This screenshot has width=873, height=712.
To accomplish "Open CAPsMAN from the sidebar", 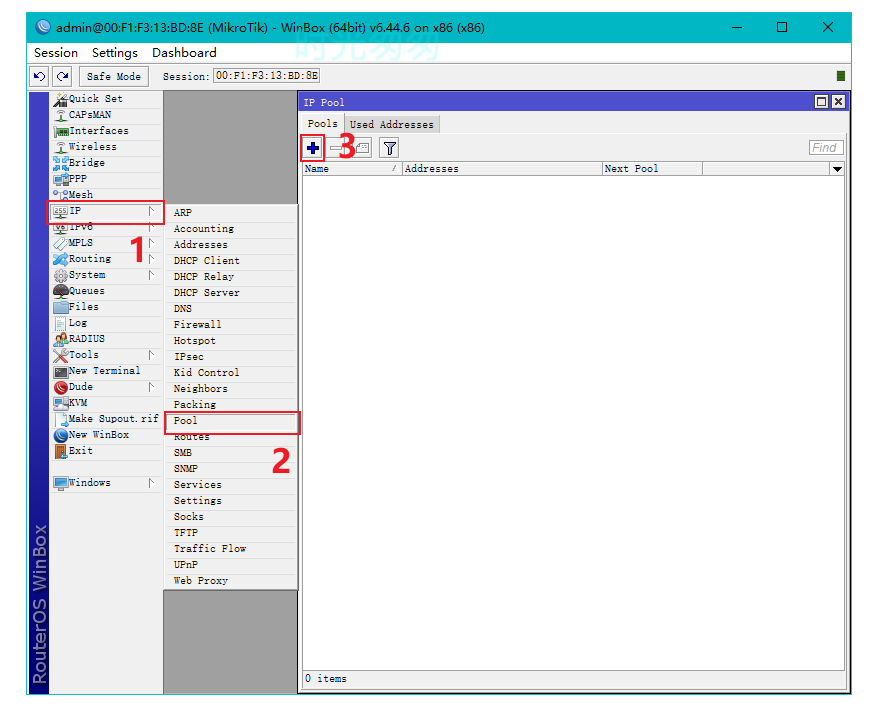I will (106, 115).
